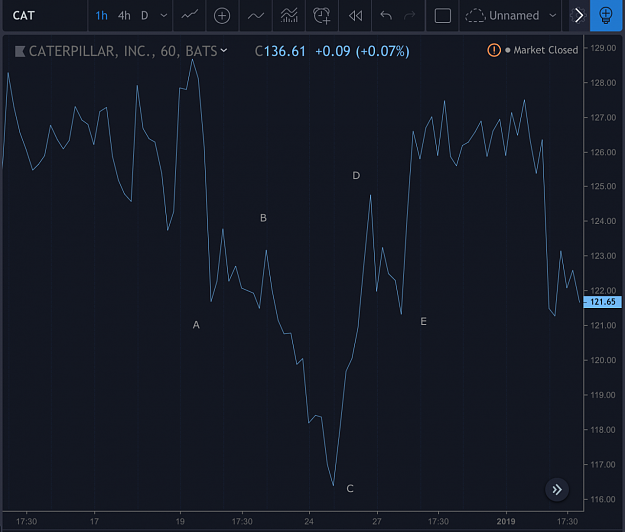Click the CAT symbol search field
The image size is (625, 532).
tap(45, 16)
